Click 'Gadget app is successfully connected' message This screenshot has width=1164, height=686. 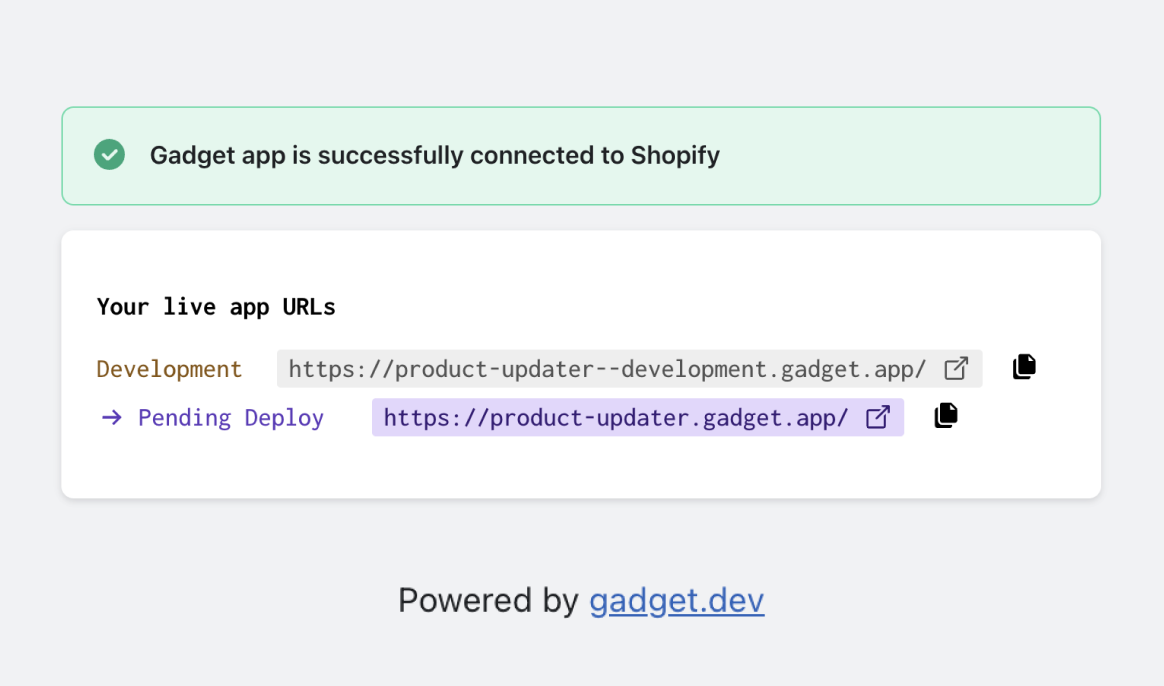[x=434, y=155]
